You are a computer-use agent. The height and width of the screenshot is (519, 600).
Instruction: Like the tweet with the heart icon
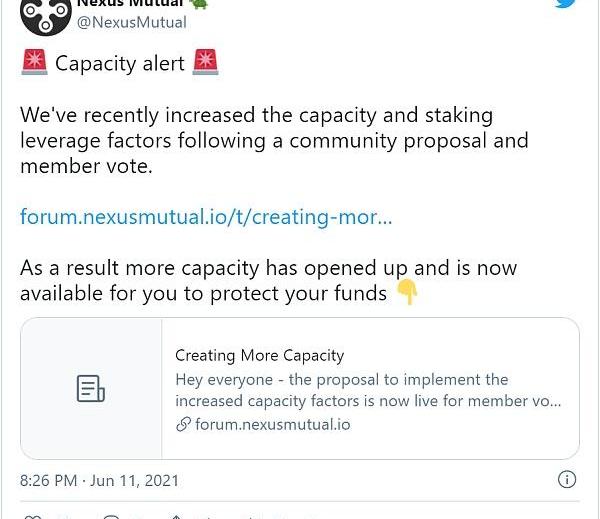(x=32, y=516)
